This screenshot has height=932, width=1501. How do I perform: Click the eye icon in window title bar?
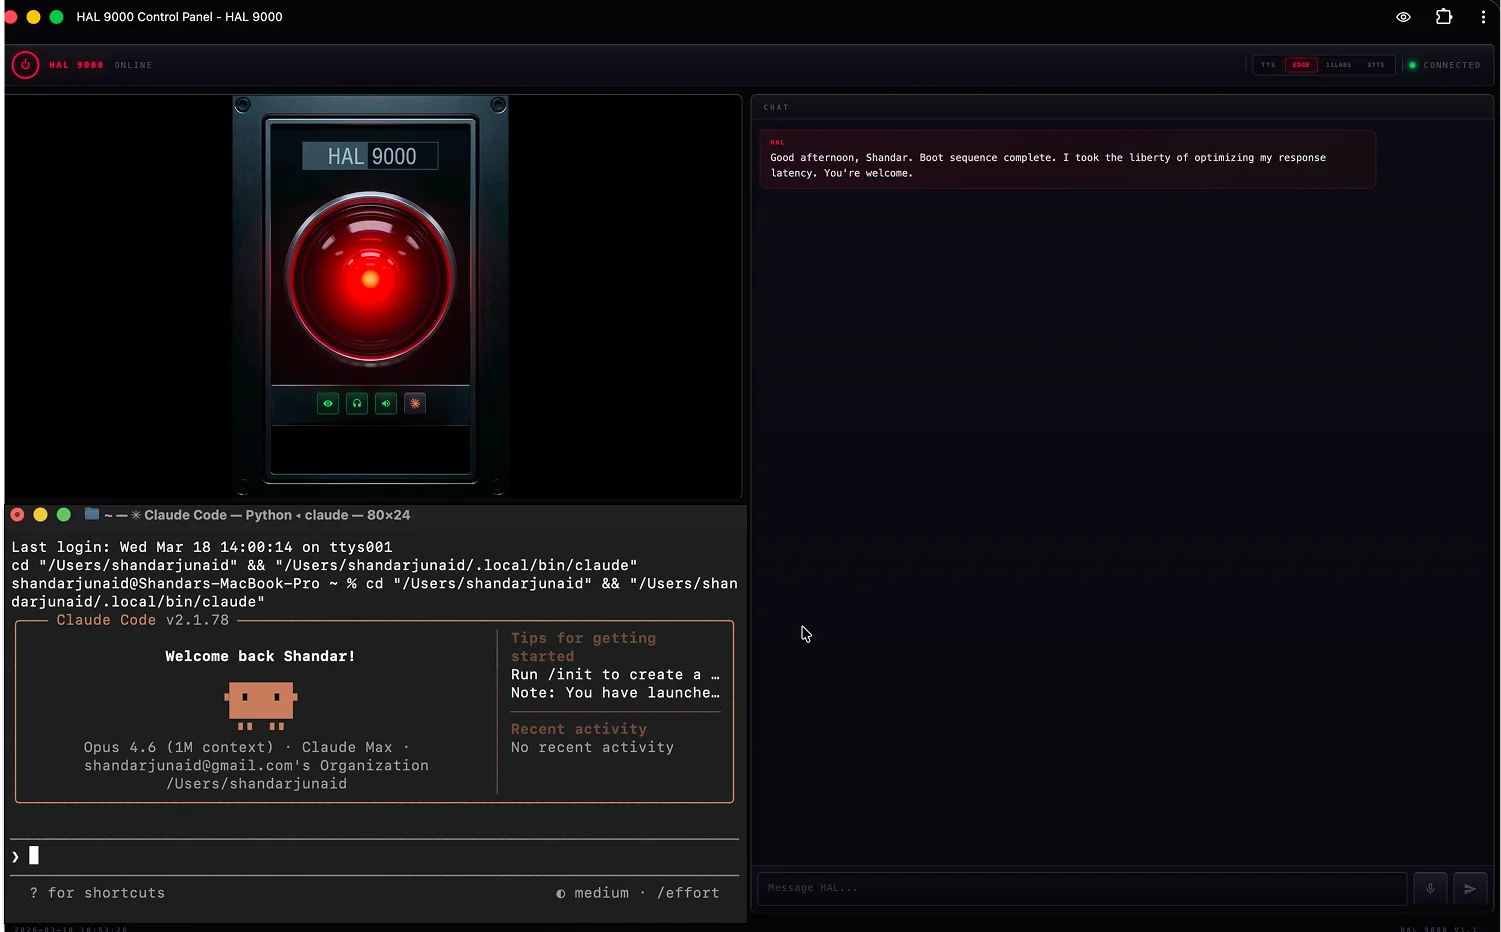tap(1404, 17)
